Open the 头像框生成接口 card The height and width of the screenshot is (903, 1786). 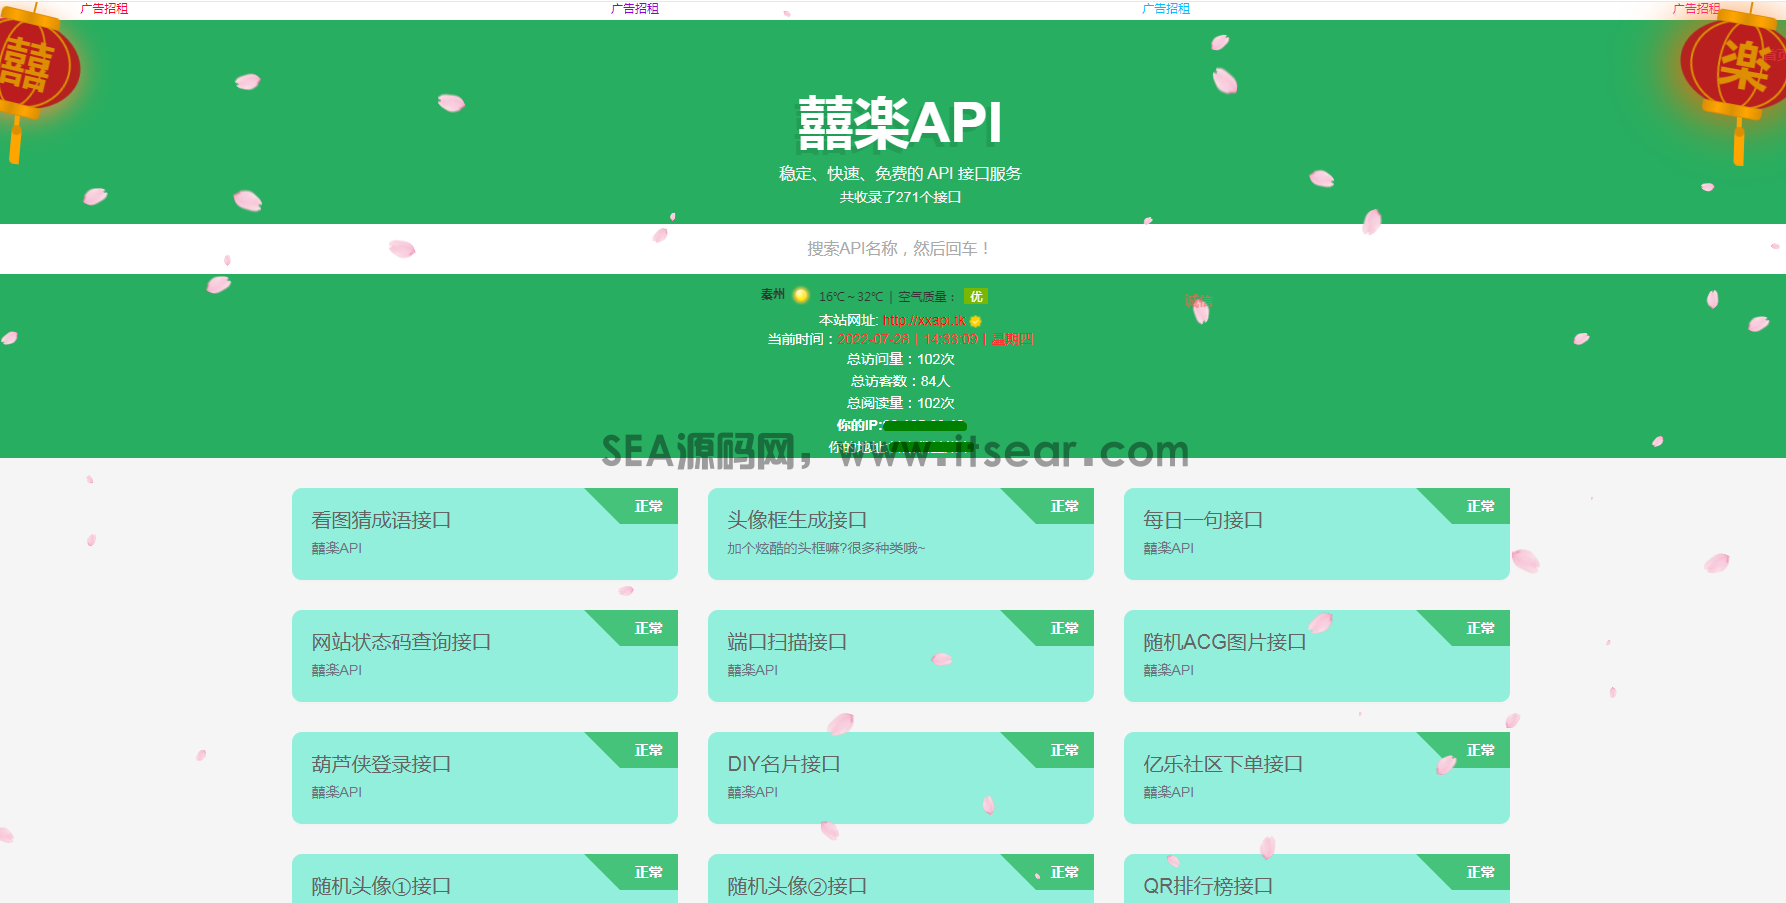(x=901, y=534)
